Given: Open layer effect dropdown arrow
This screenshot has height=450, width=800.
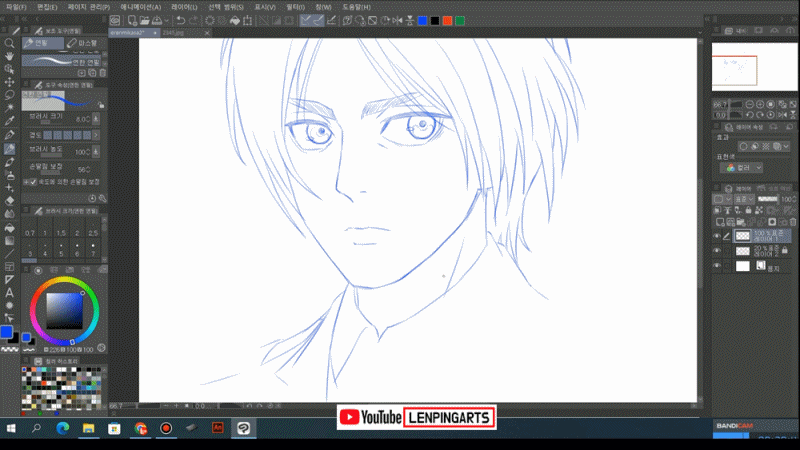Looking at the screenshot, I should tap(786, 146).
